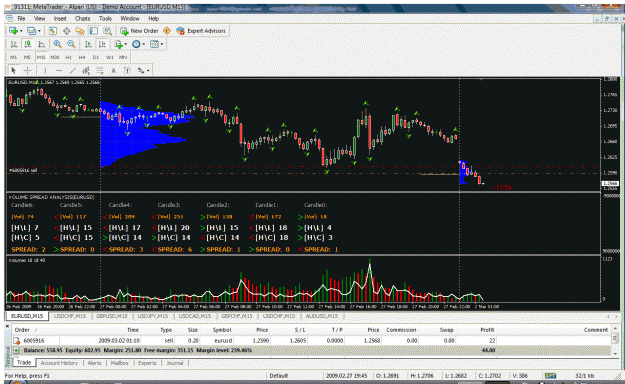Zoom in on the chart

click(57, 44)
